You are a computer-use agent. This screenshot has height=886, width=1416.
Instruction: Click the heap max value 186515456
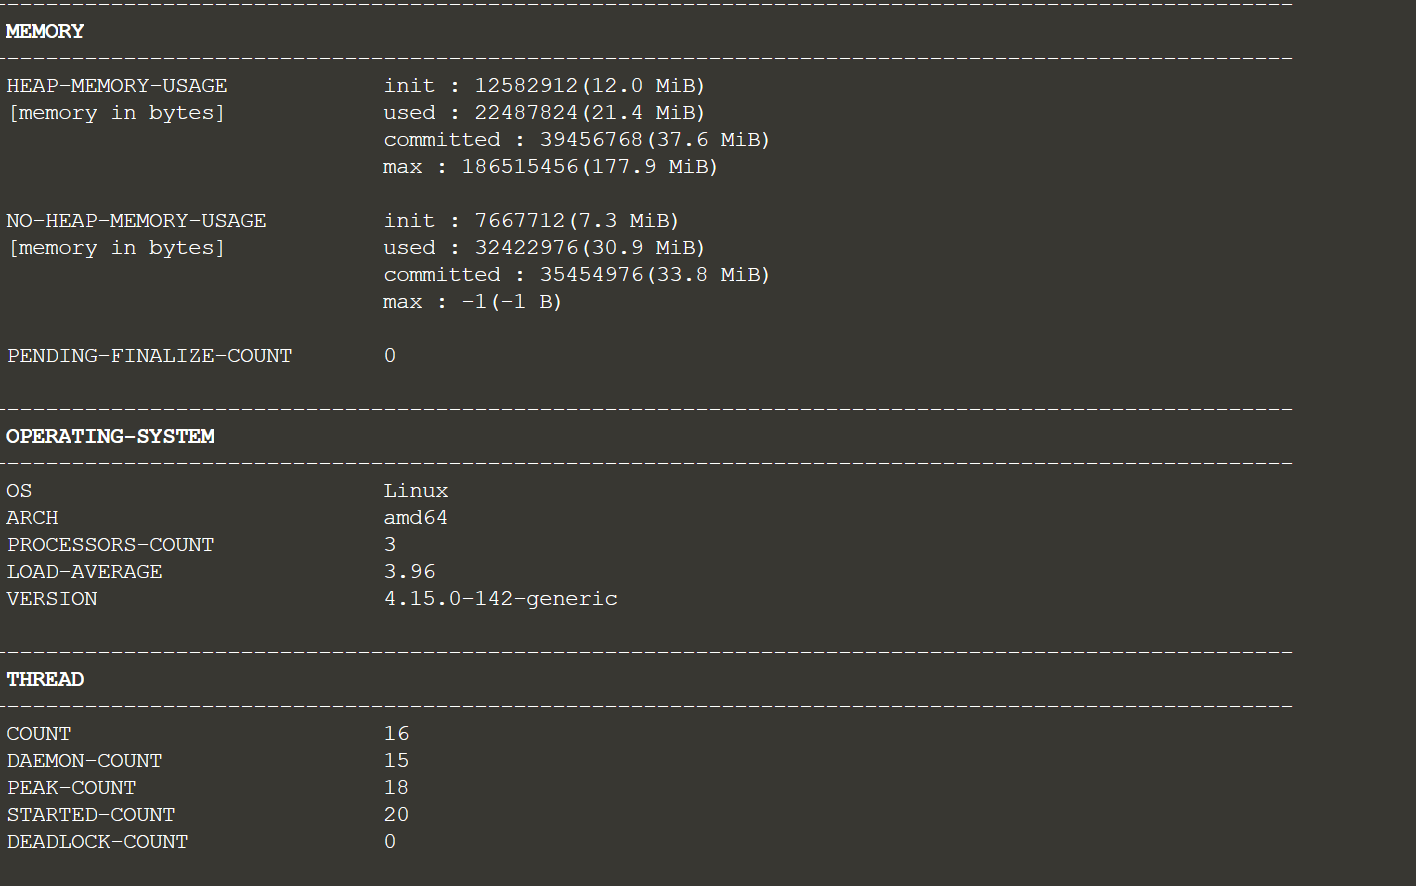pyautogui.click(x=520, y=167)
